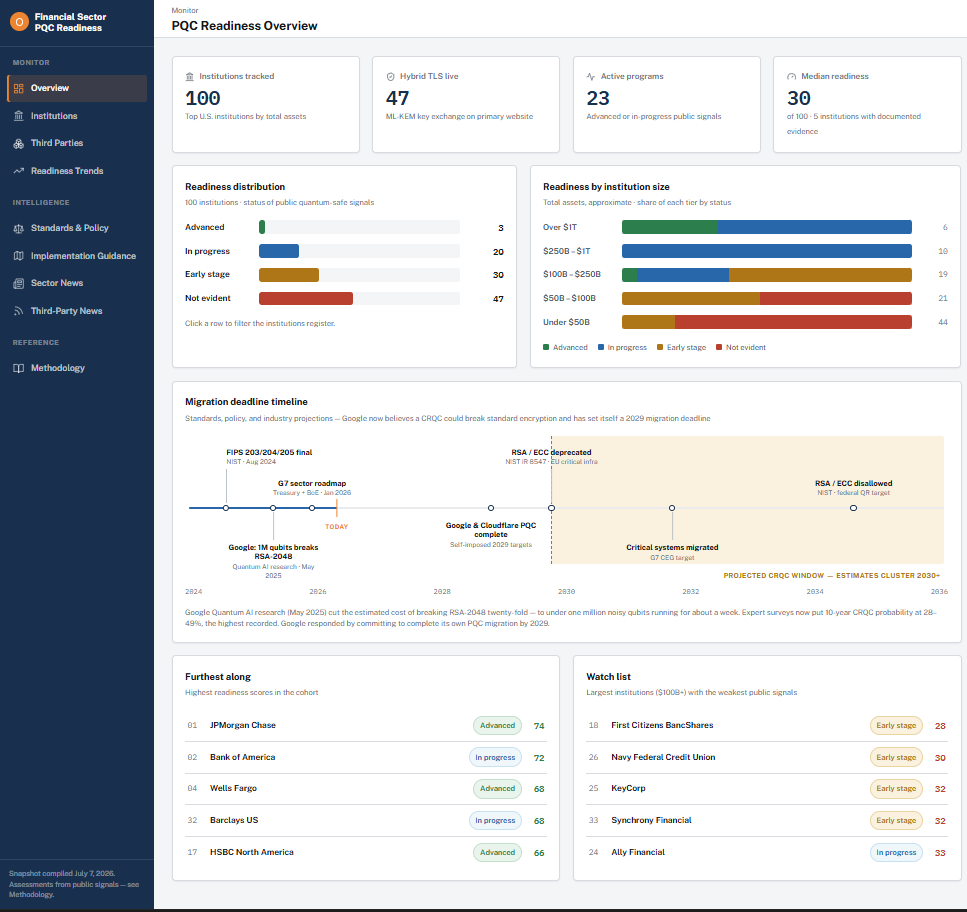Click the bank icon on Institutions tracked card
The width and height of the screenshot is (967, 912).
[x=189, y=76]
